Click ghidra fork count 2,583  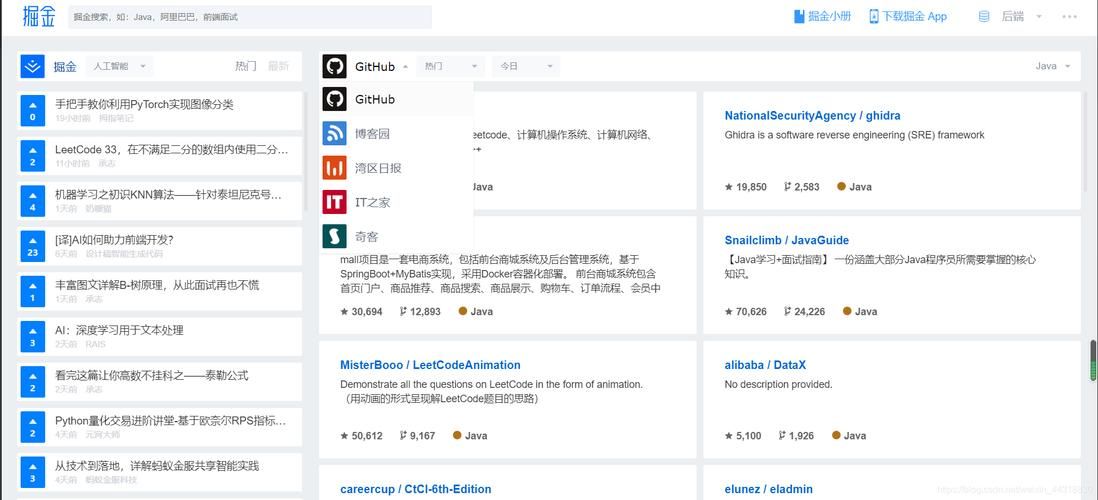801,187
